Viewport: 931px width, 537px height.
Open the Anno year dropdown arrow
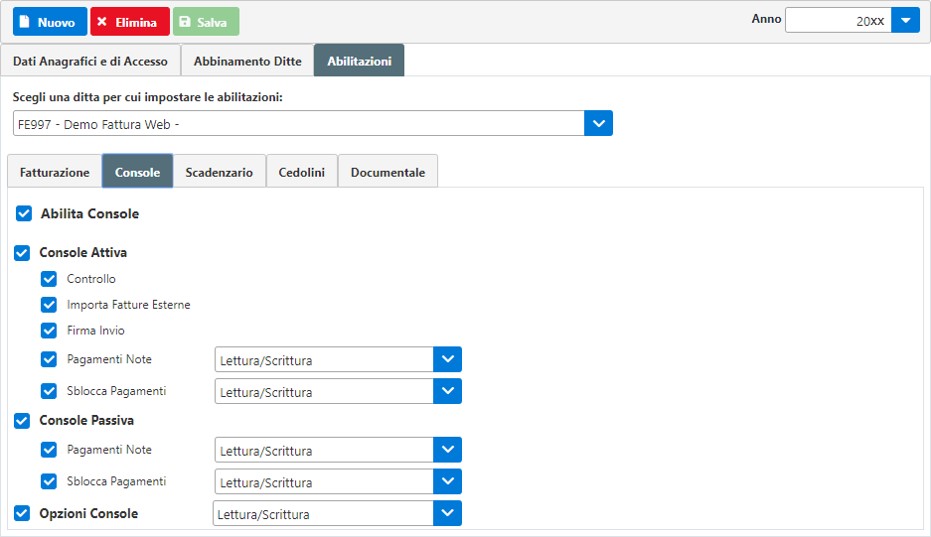pos(905,20)
